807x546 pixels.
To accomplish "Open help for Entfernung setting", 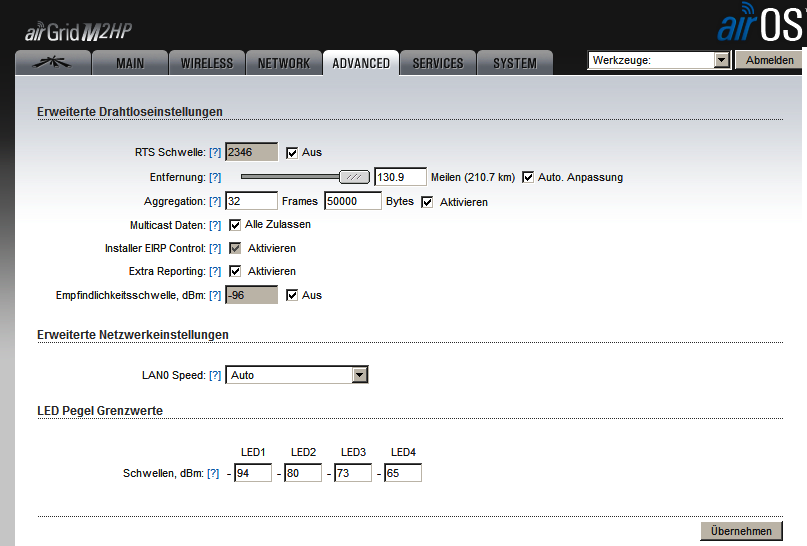I will 215,177.
